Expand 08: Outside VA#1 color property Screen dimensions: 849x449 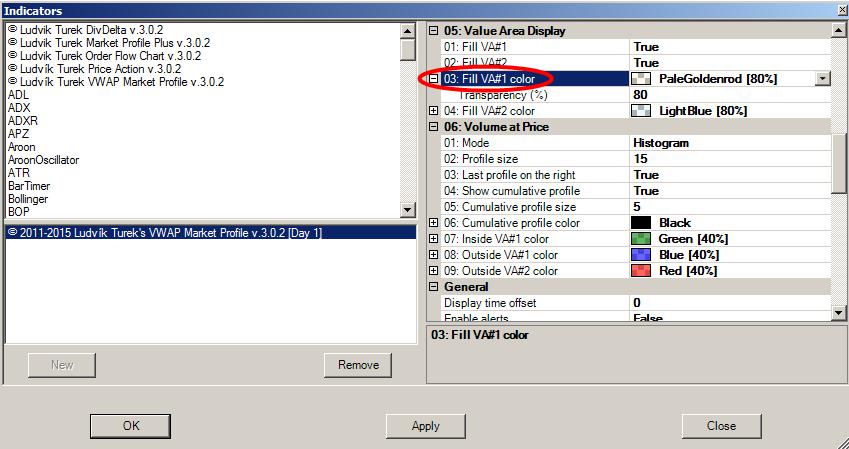click(433, 255)
